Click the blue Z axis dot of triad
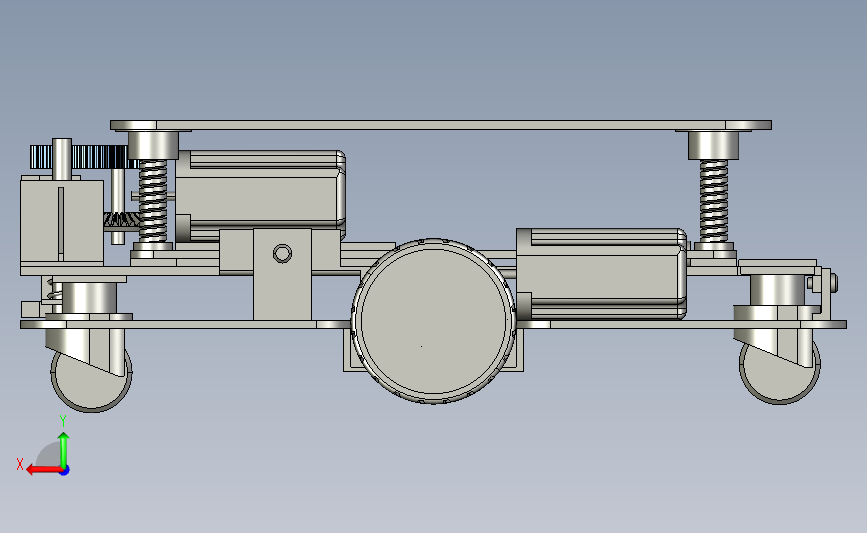The width and height of the screenshot is (867, 533). tap(65, 471)
